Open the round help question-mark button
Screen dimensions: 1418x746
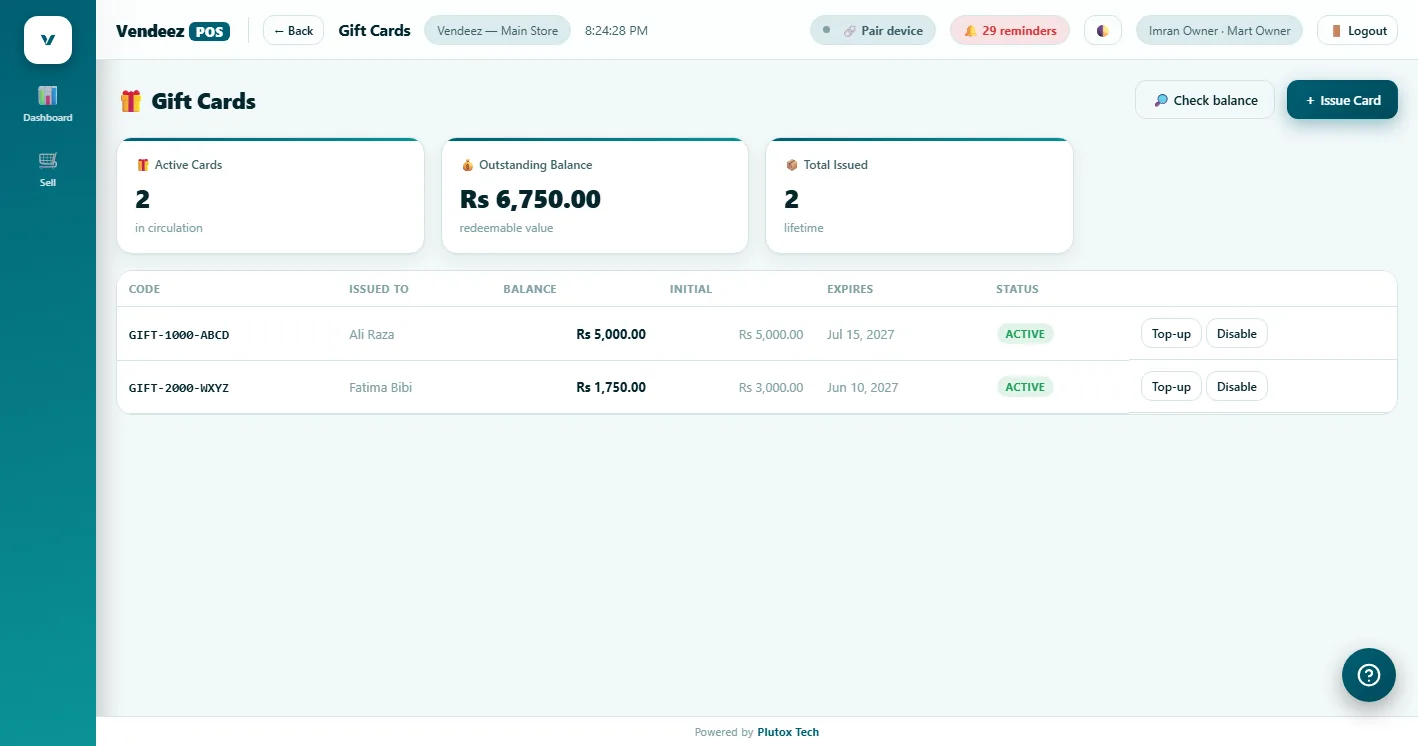click(x=1369, y=675)
